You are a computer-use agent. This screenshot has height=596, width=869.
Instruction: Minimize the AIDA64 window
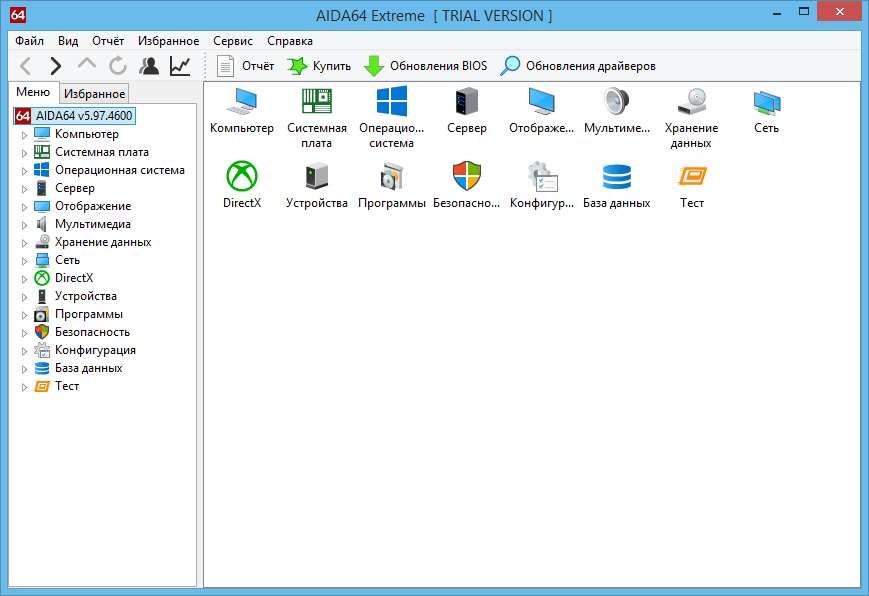776,12
